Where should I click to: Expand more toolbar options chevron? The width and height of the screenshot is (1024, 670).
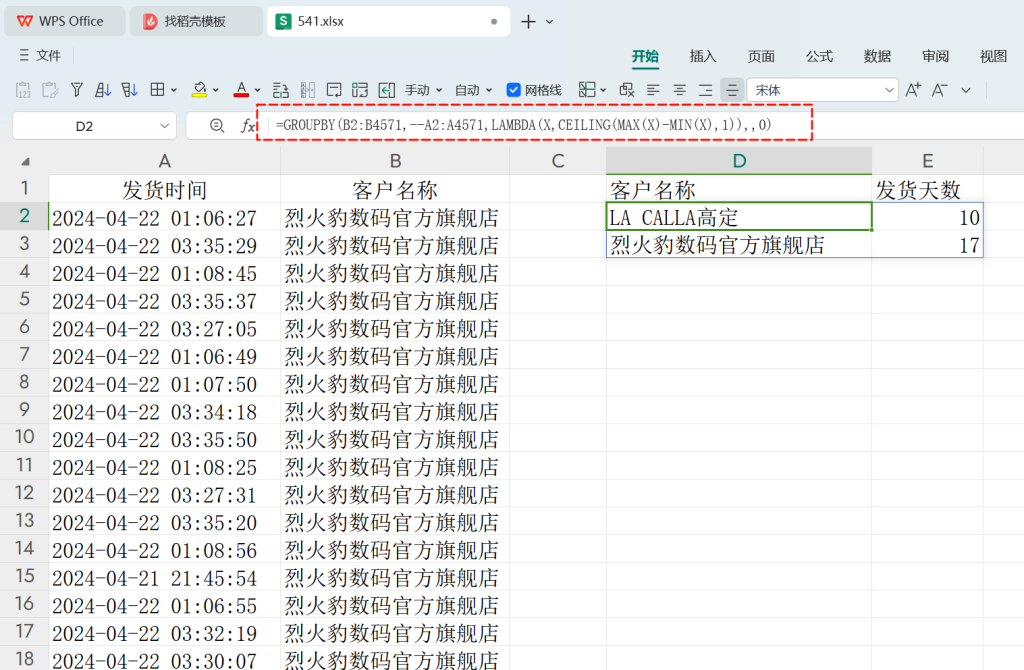pos(966,90)
